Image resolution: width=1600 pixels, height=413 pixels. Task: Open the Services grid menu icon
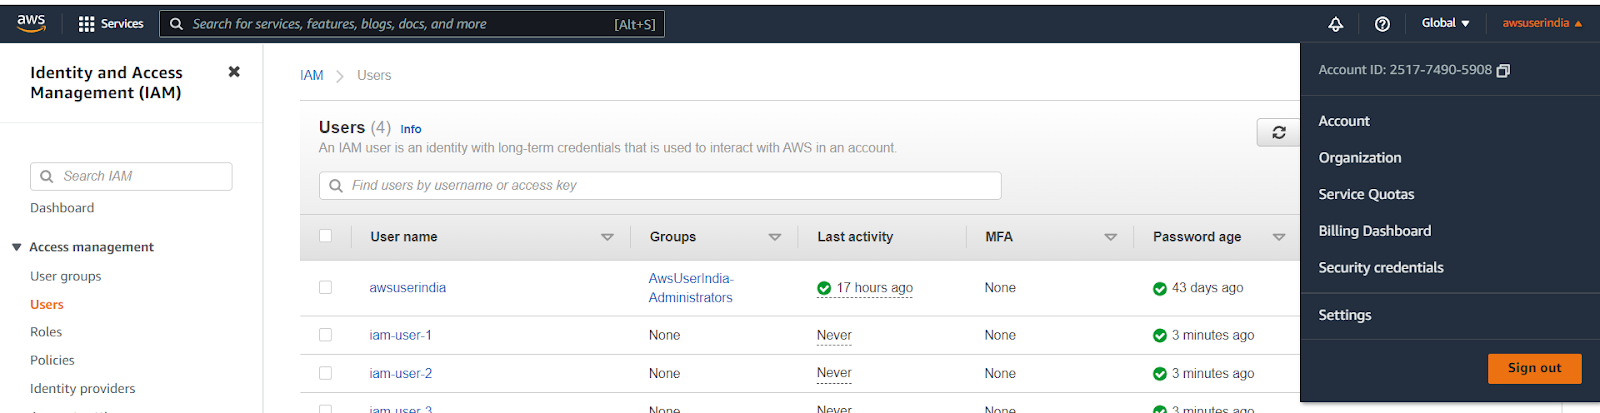click(x=87, y=24)
